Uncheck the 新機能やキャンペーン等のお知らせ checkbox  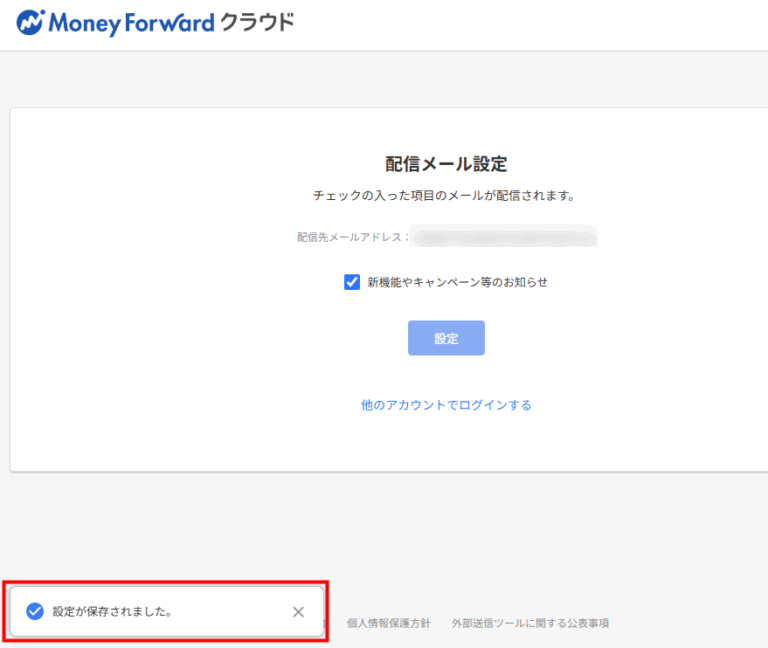352,282
